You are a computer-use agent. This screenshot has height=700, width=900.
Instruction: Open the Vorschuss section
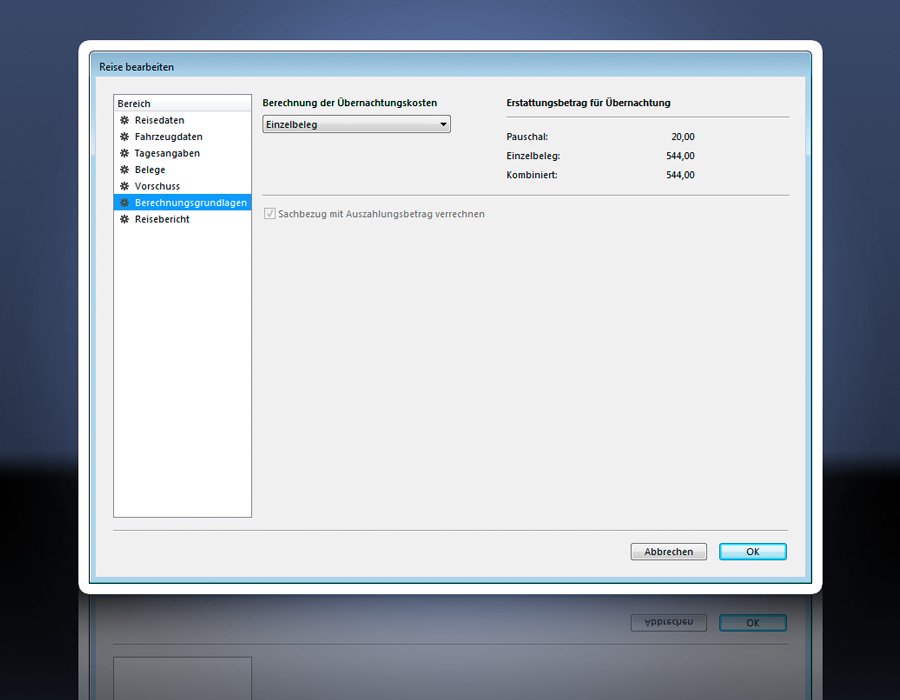pyautogui.click(x=183, y=186)
